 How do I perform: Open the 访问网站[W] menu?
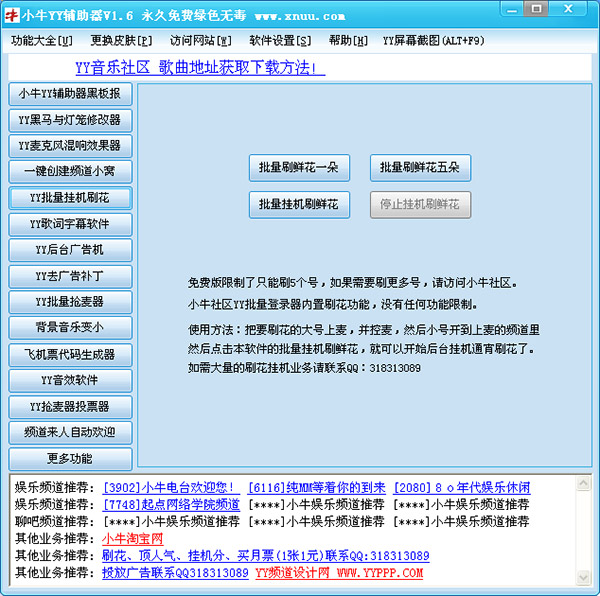pyautogui.click(x=201, y=41)
